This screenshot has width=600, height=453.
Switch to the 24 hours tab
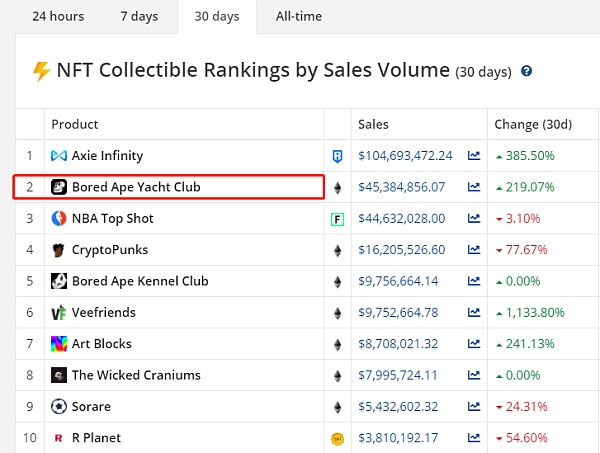click(57, 17)
